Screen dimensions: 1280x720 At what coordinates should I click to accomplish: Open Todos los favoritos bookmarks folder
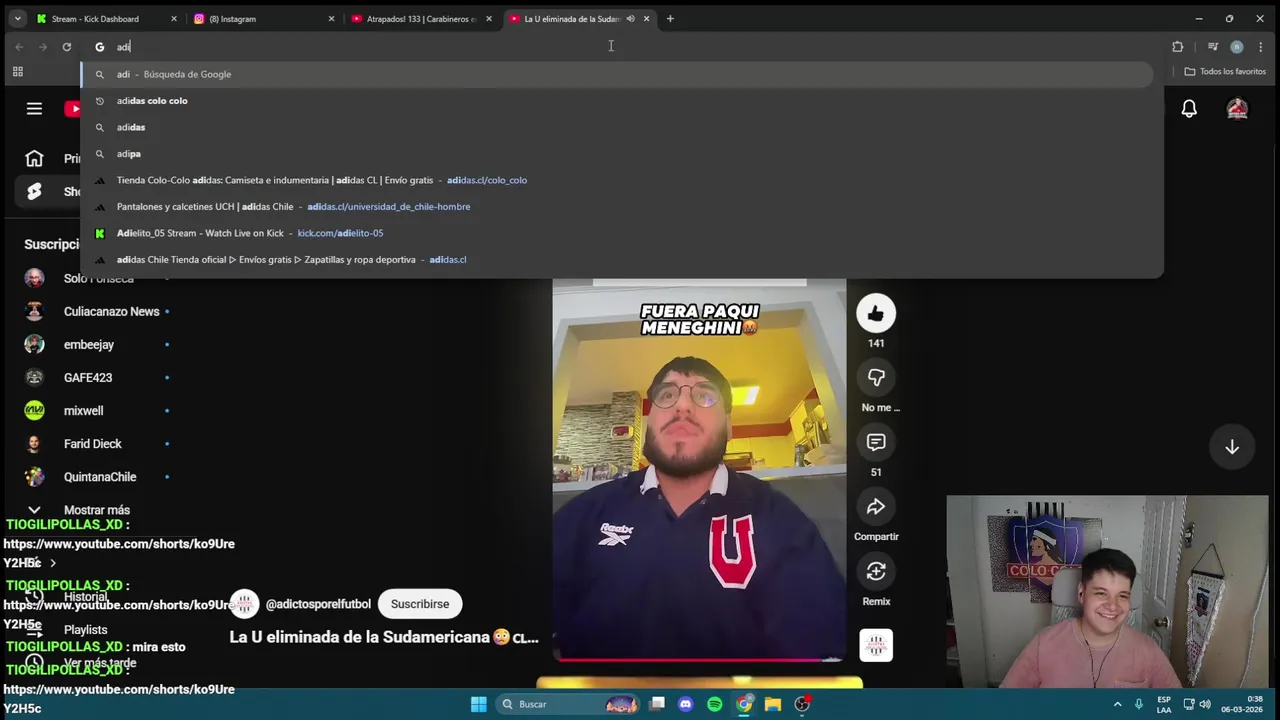(1225, 72)
